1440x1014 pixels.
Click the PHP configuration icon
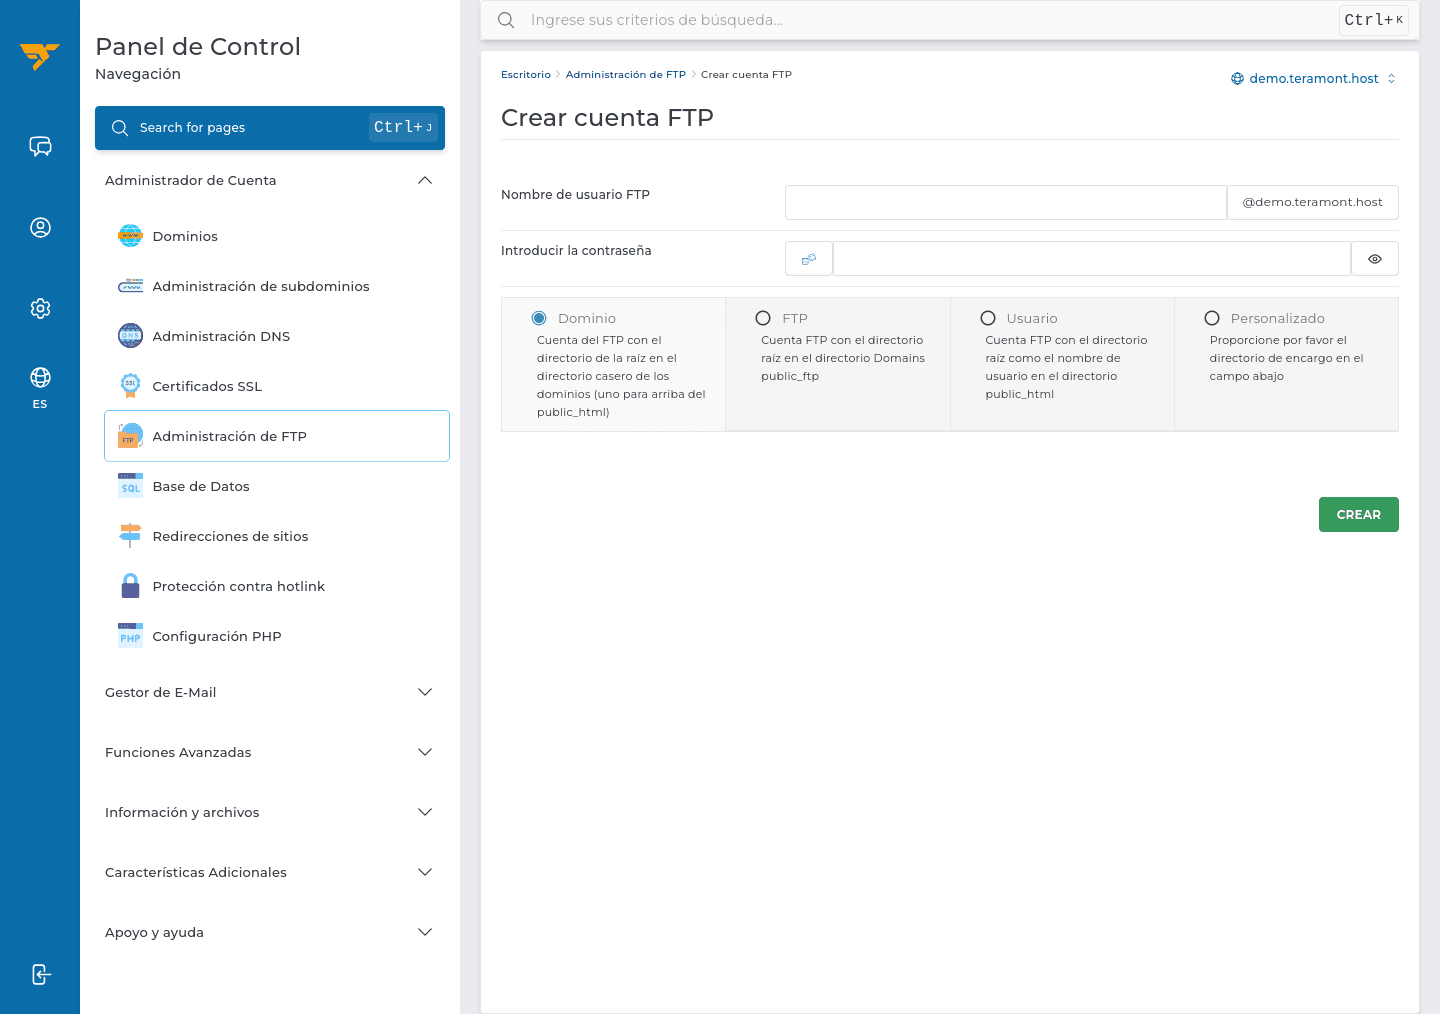[130, 636]
